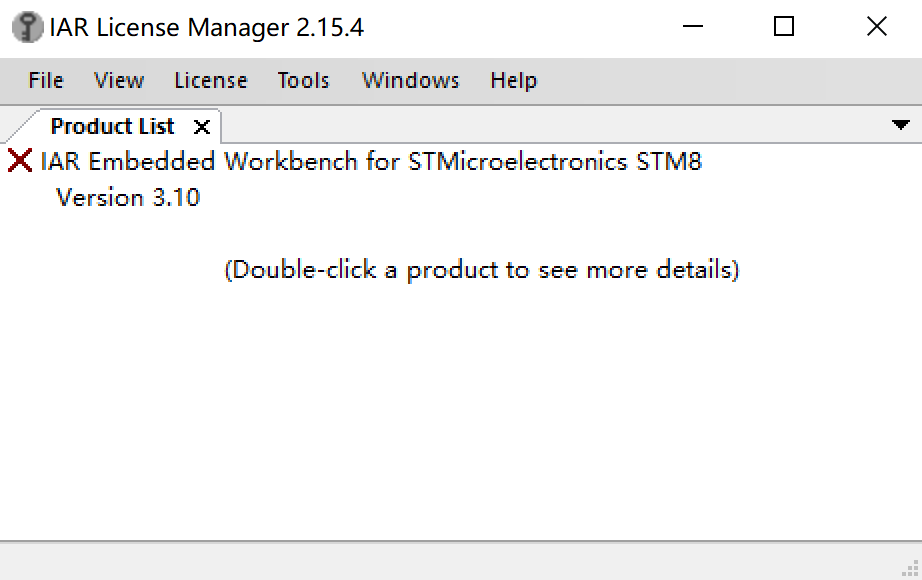
Task: Click the resize grip in the status bar
Action: pyautogui.click(x=909, y=568)
